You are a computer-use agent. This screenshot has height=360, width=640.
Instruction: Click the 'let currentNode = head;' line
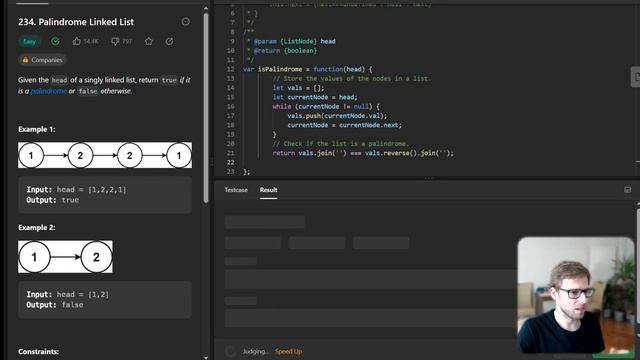tap(315, 97)
